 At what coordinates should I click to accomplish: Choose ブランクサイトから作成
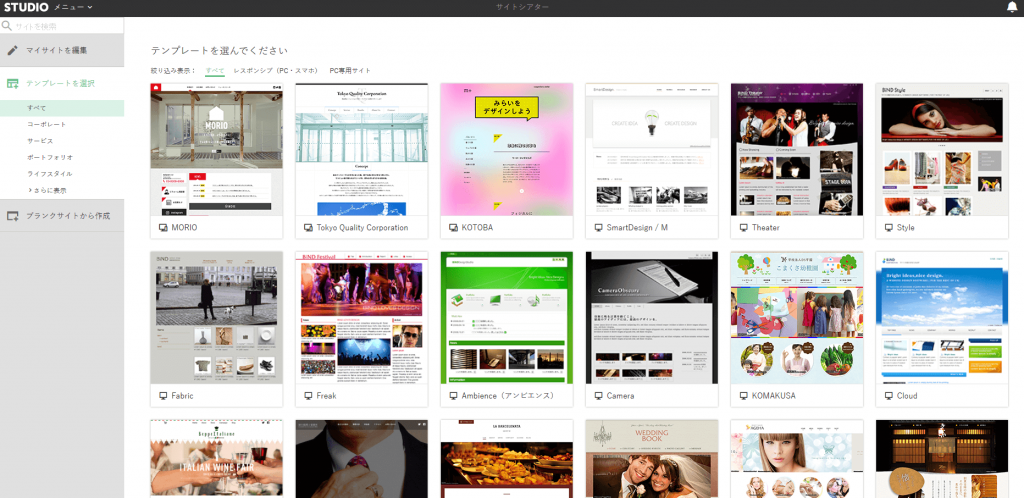pyautogui.click(x=62, y=216)
